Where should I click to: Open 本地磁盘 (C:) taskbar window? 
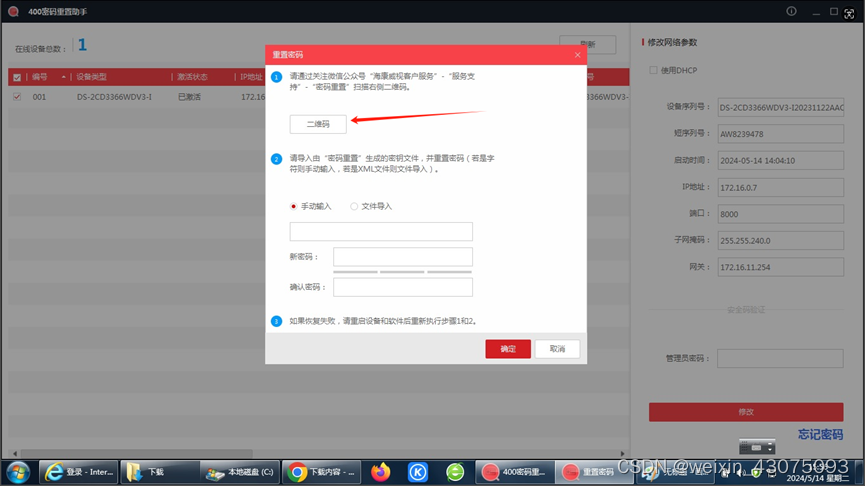[240, 472]
